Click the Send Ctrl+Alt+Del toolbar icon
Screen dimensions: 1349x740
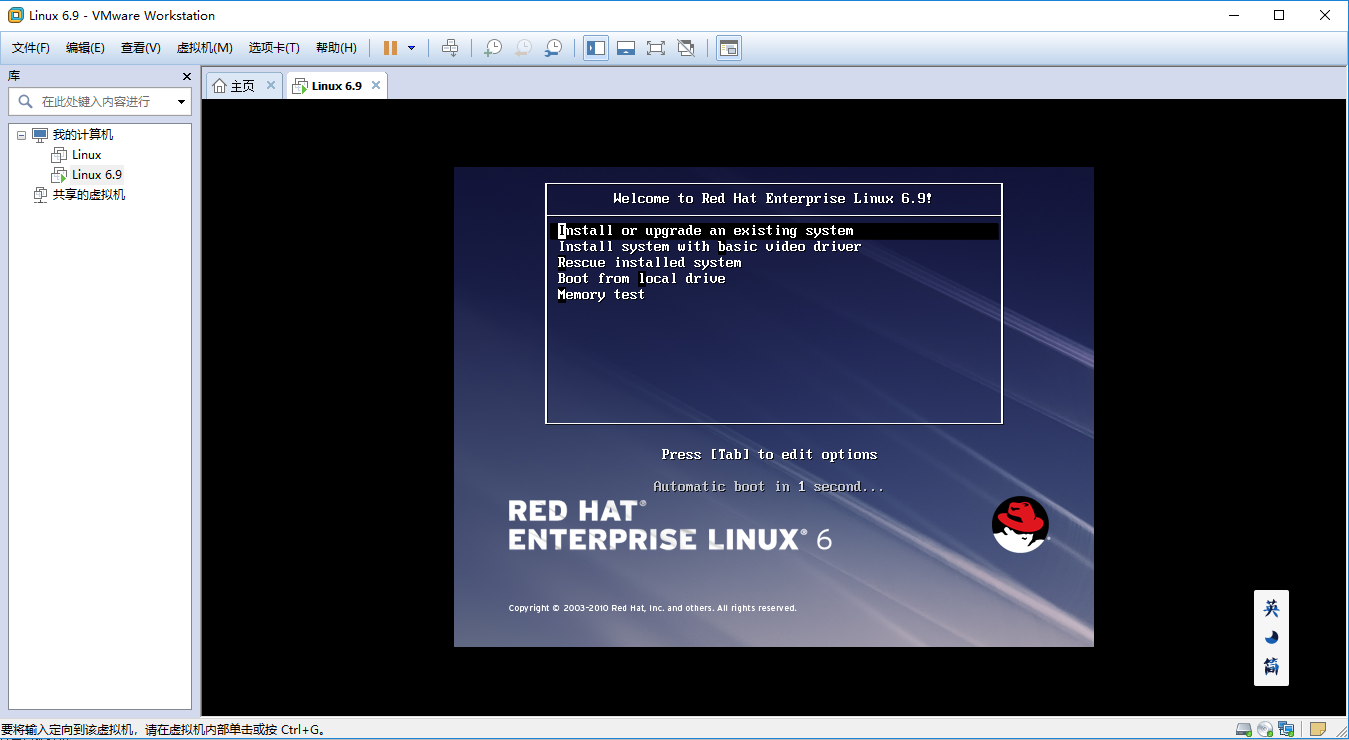pyautogui.click(x=450, y=48)
